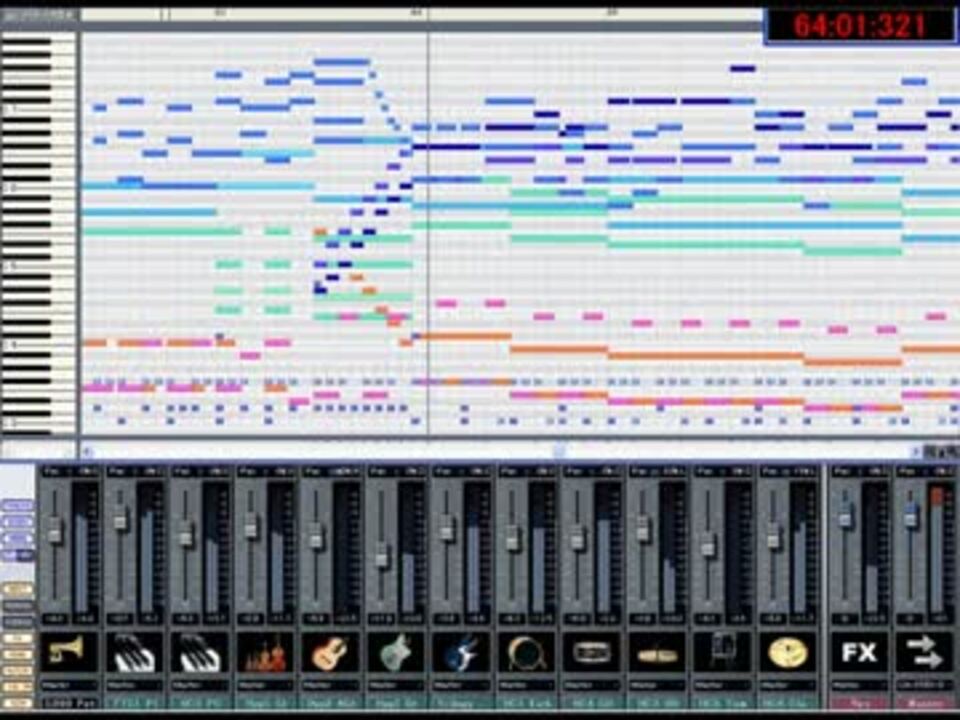Click the horizontal scrollbar thumb below piano roll
Screen dimensions: 960x720
coord(559,451)
